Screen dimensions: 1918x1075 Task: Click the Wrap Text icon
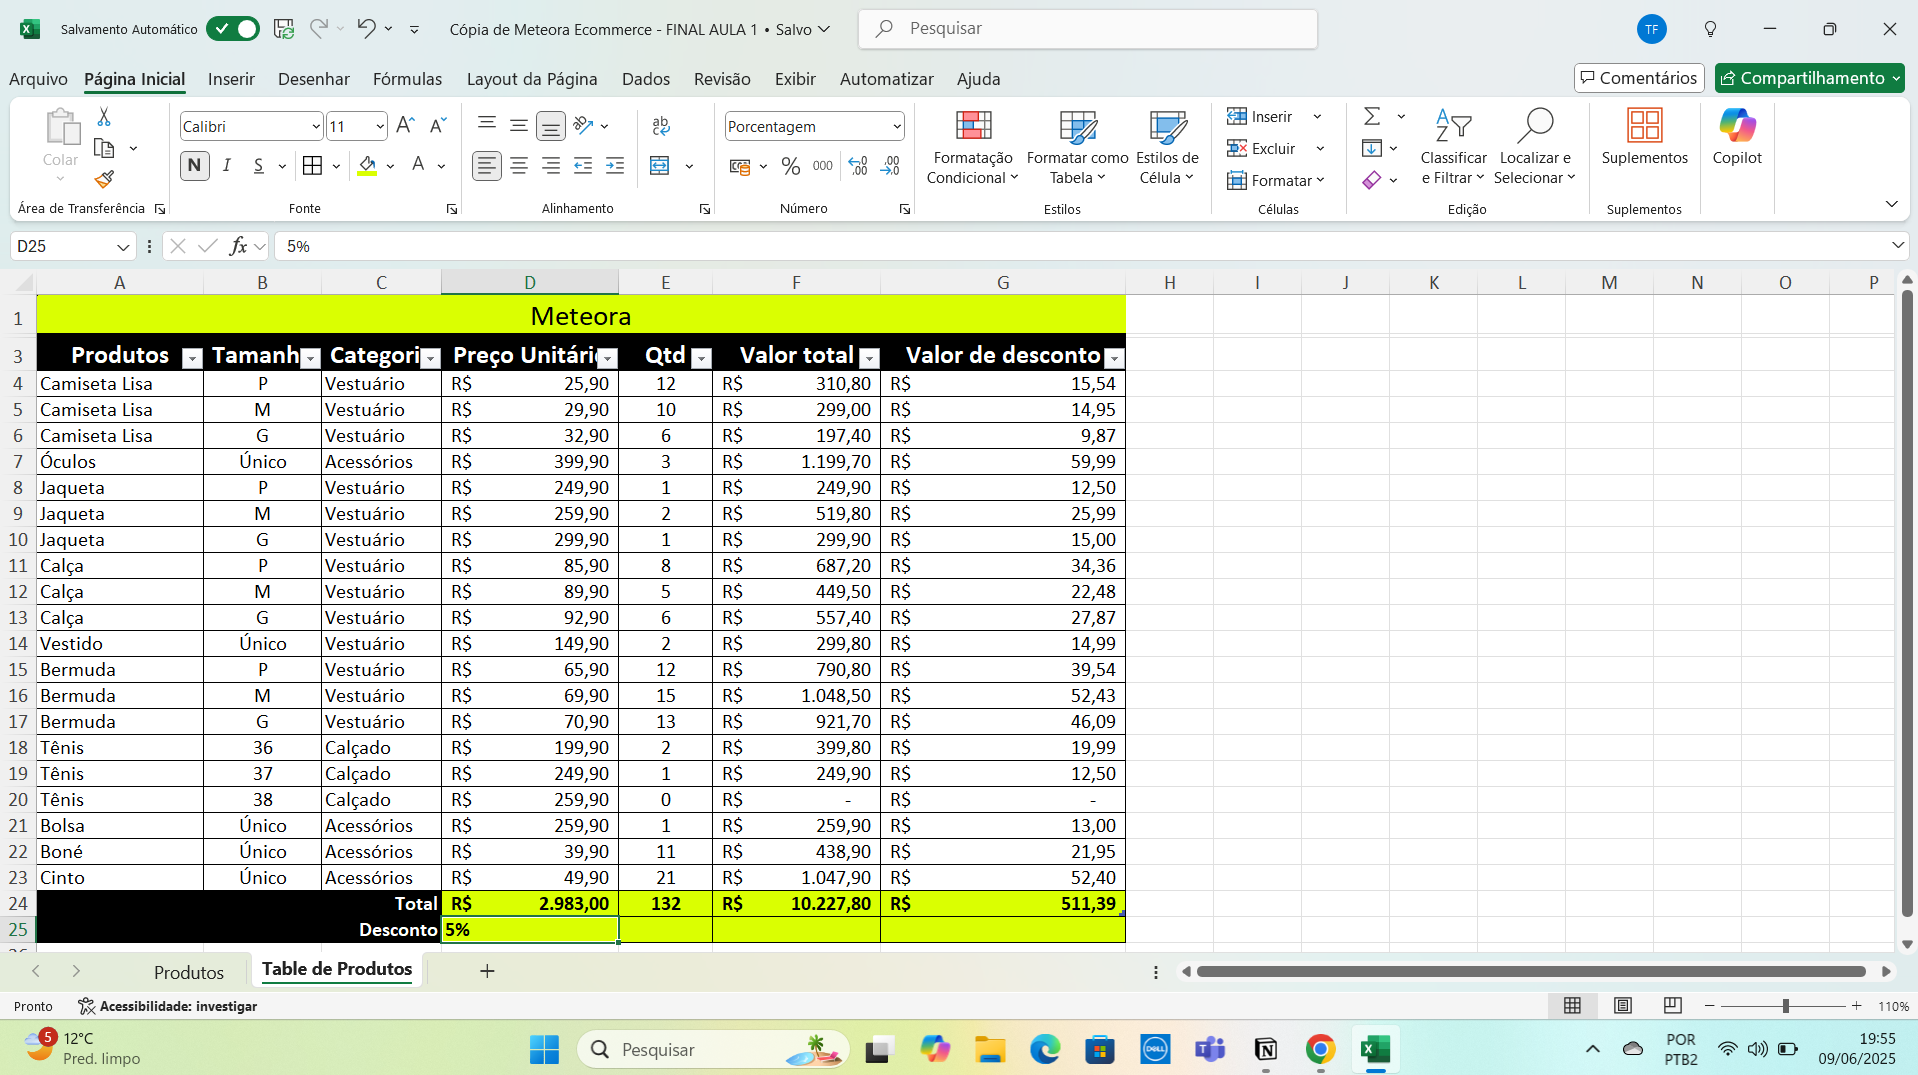click(x=661, y=126)
